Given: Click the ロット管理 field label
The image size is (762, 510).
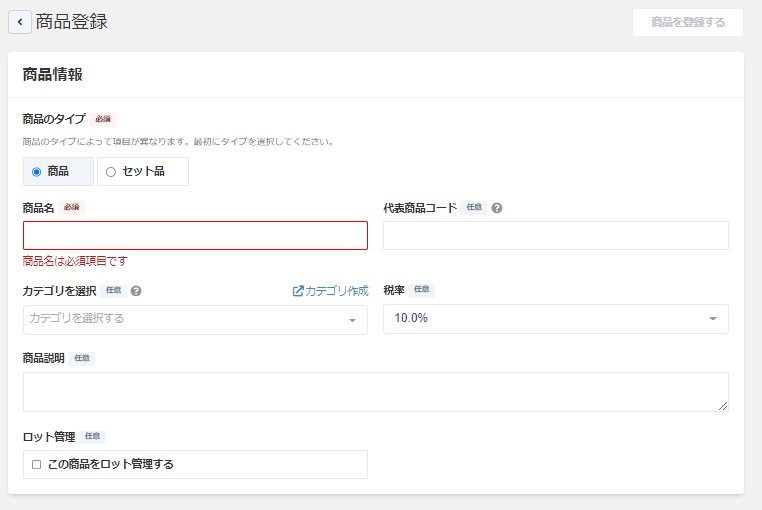Looking at the screenshot, I should click(x=49, y=437).
